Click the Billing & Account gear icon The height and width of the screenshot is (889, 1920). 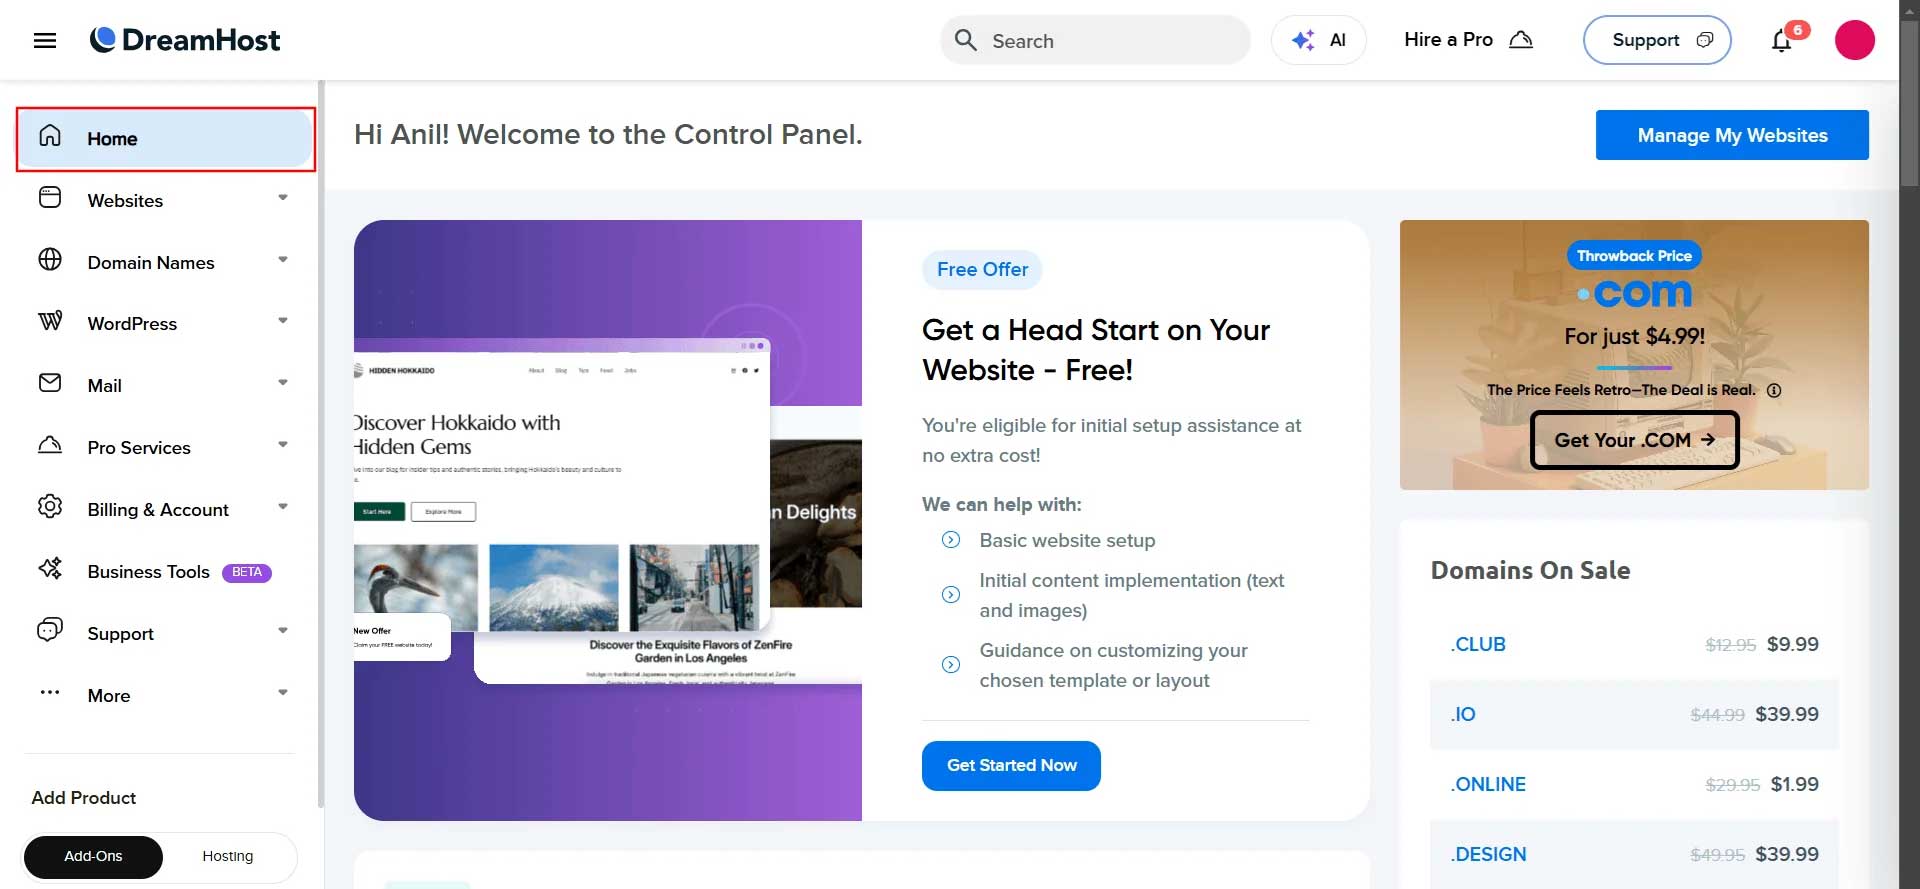click(50, 507)
